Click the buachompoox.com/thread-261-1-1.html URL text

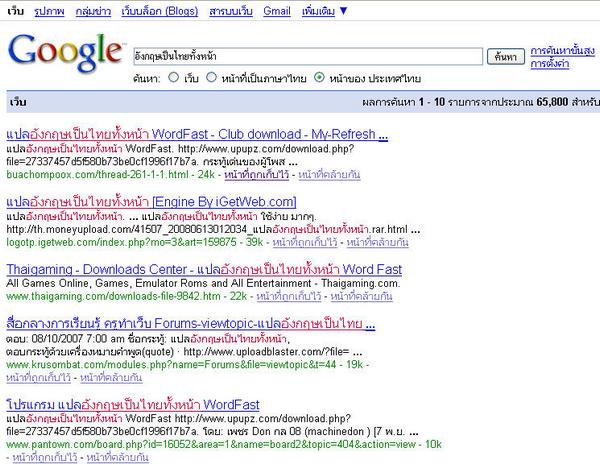coord(98,175)
